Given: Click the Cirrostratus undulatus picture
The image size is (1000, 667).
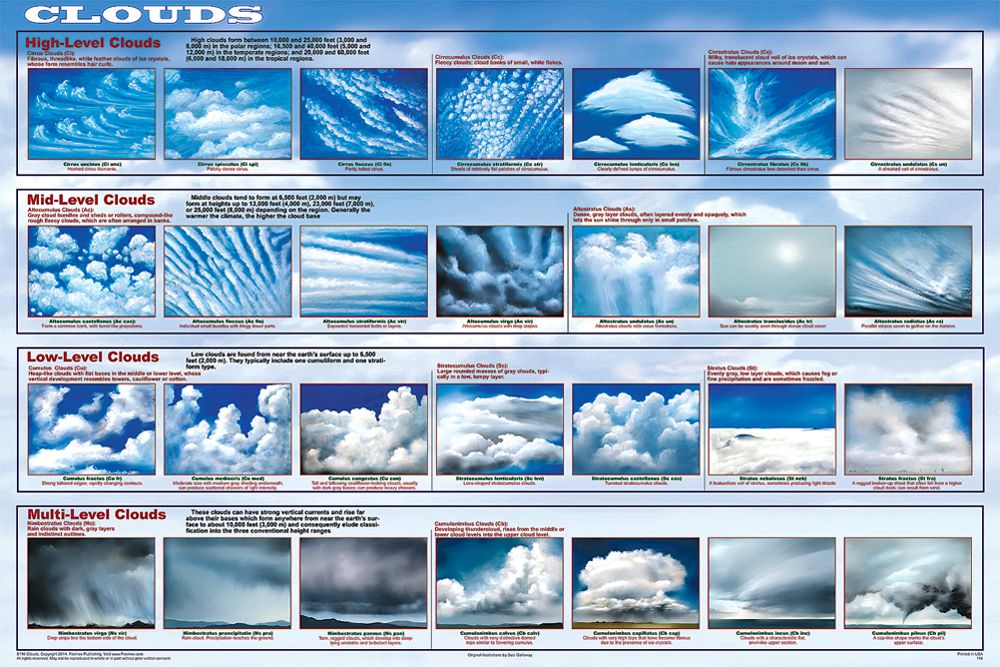Looking at the screenshot, I should point(908,113).
